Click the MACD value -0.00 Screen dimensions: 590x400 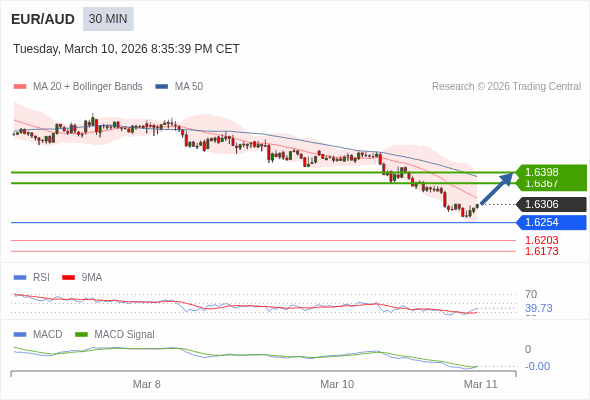coord(537,366)
